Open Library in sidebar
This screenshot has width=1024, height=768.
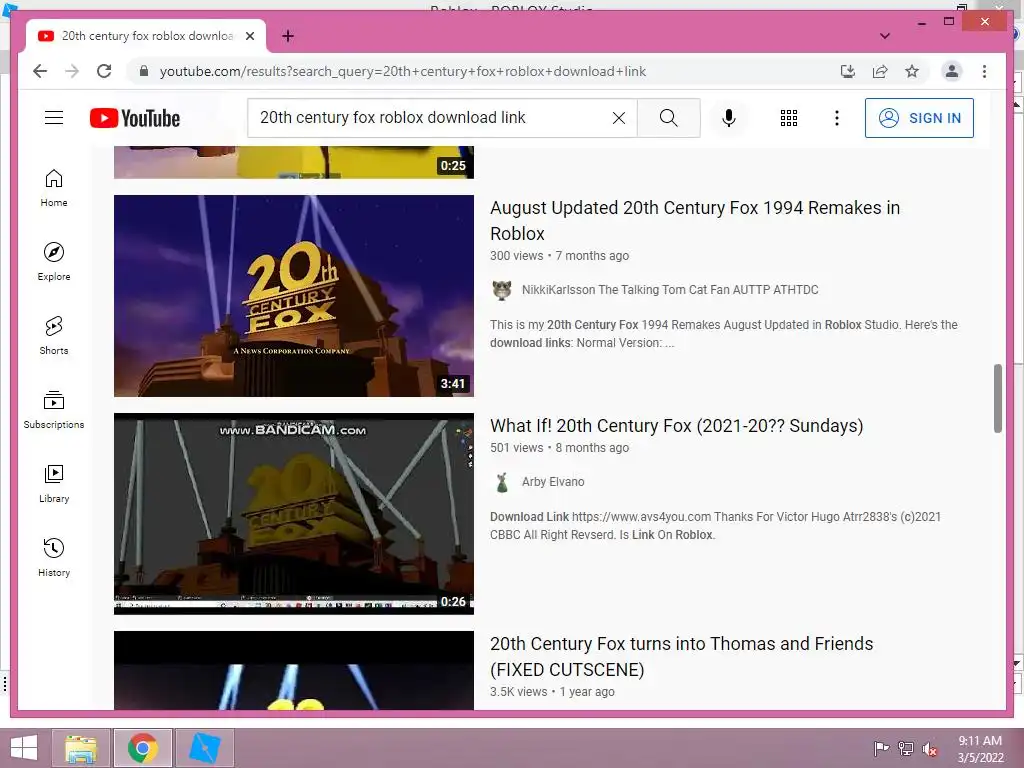(x=54, y=484)
